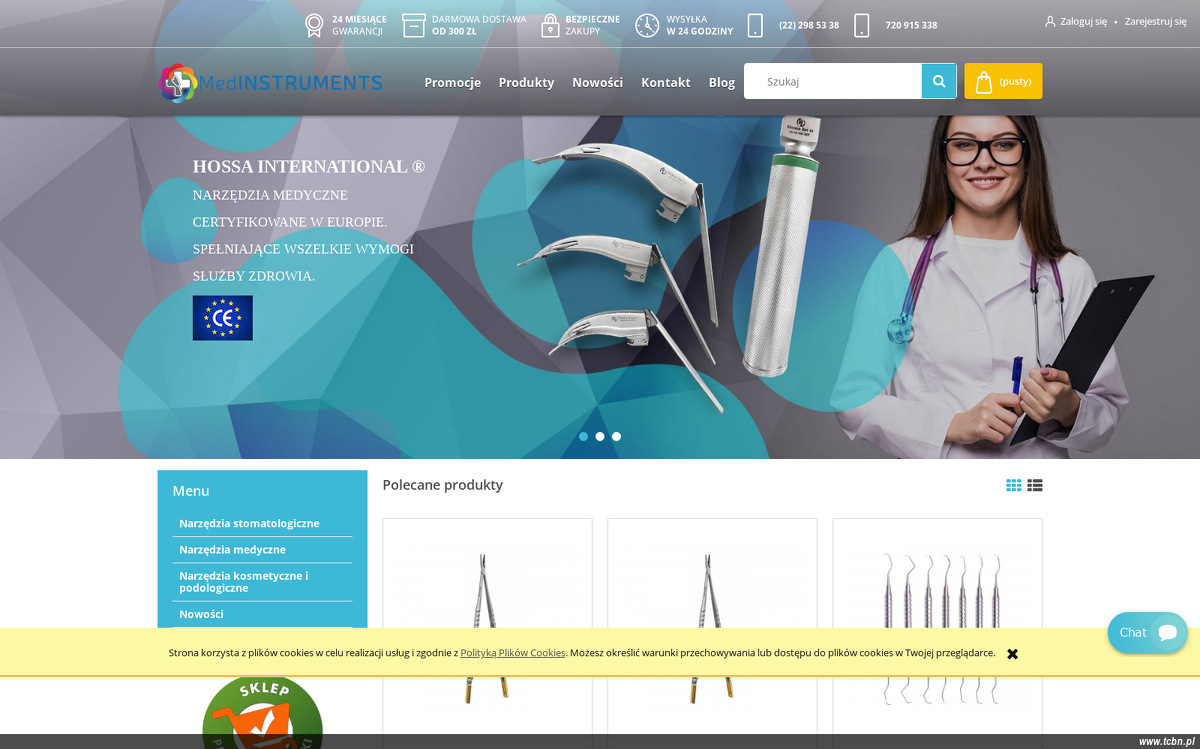This screenshot has height=749, width=1200.
Task: Open the Promocje menu item
Action: (453, 82)
